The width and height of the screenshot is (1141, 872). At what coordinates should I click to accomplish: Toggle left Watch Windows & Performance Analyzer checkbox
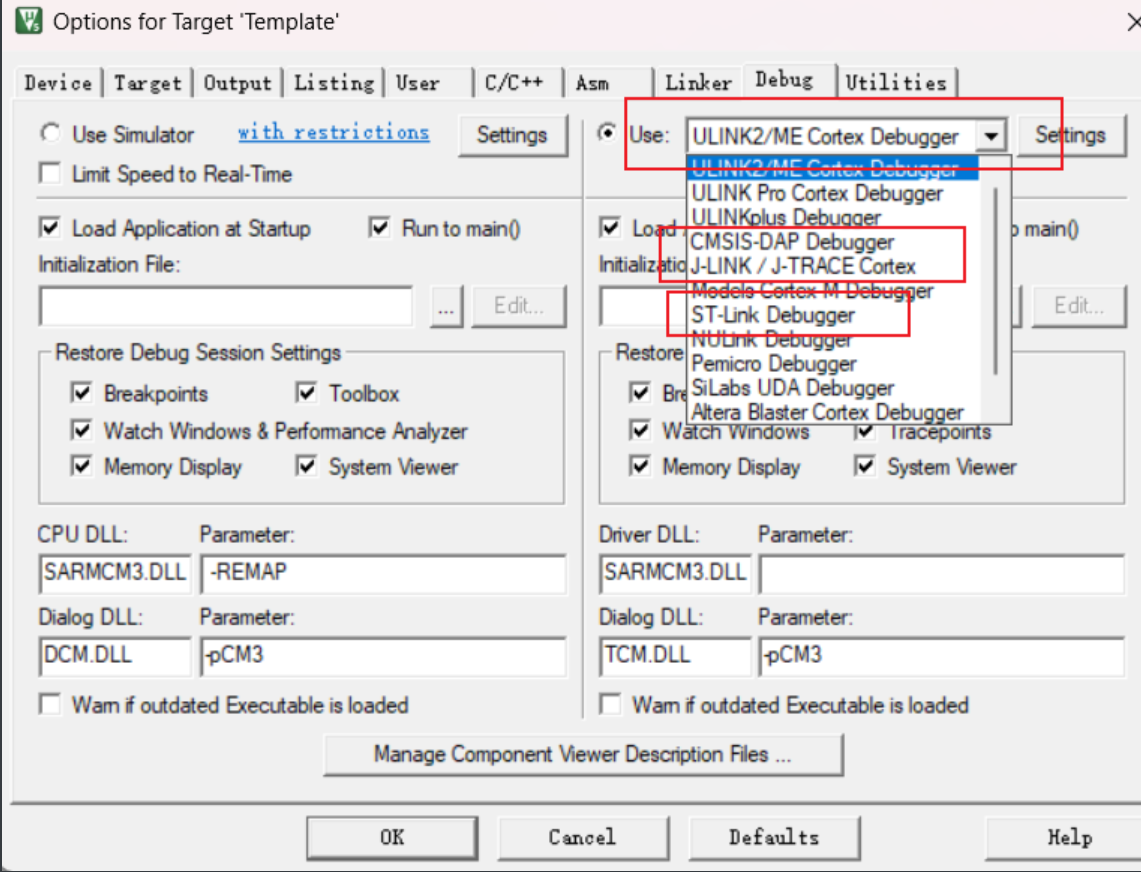pos(82,430)
